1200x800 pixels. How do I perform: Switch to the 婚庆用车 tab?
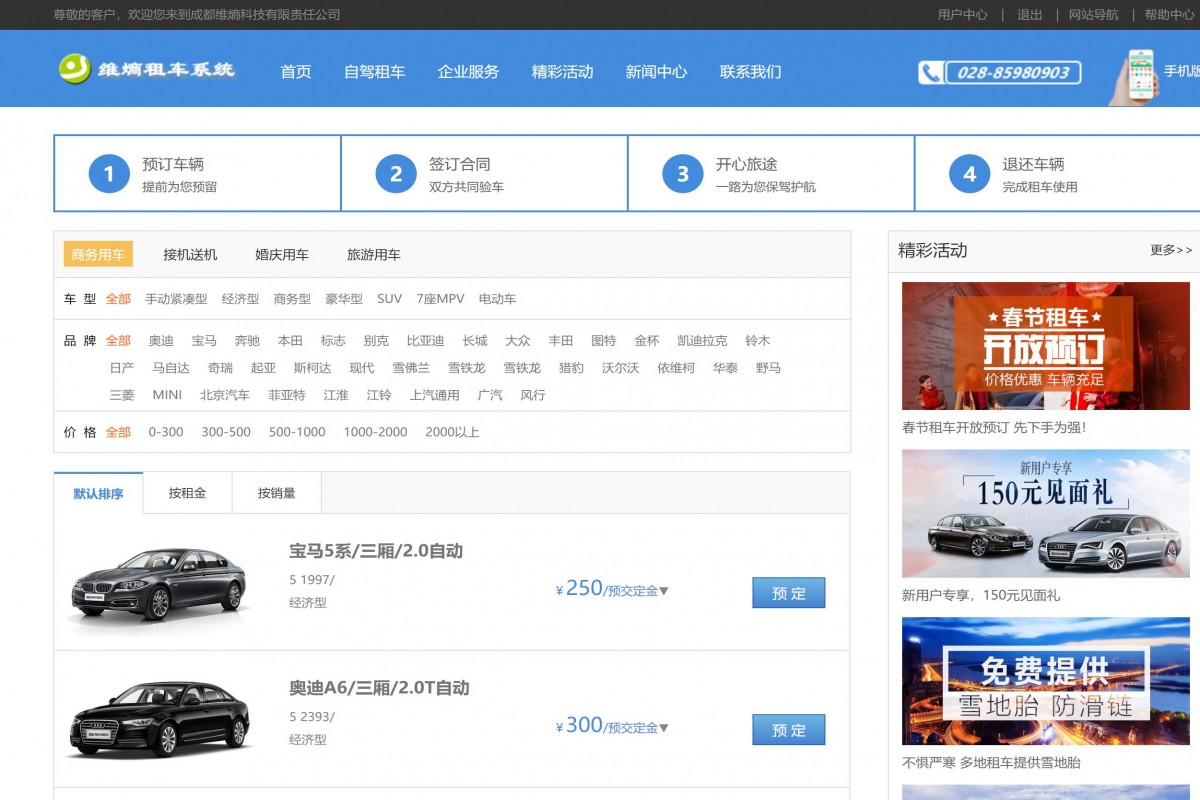[x=282, y=254]
